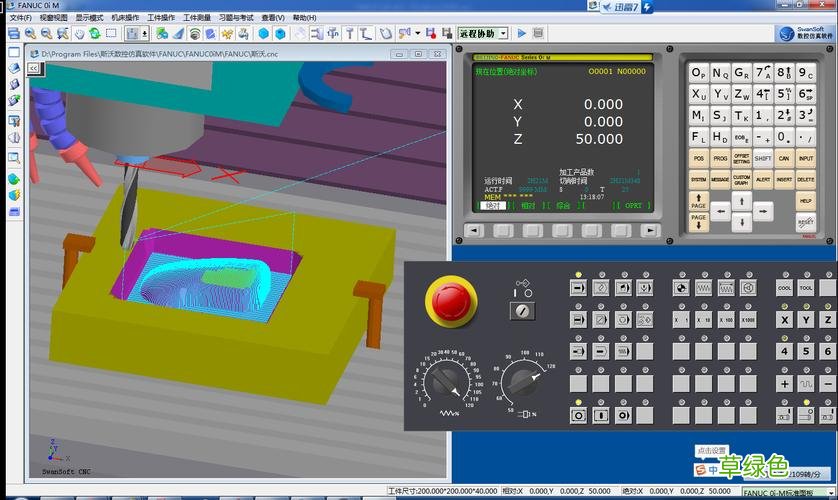
Task: Open the 机床操作 menu
Action: 125,18
